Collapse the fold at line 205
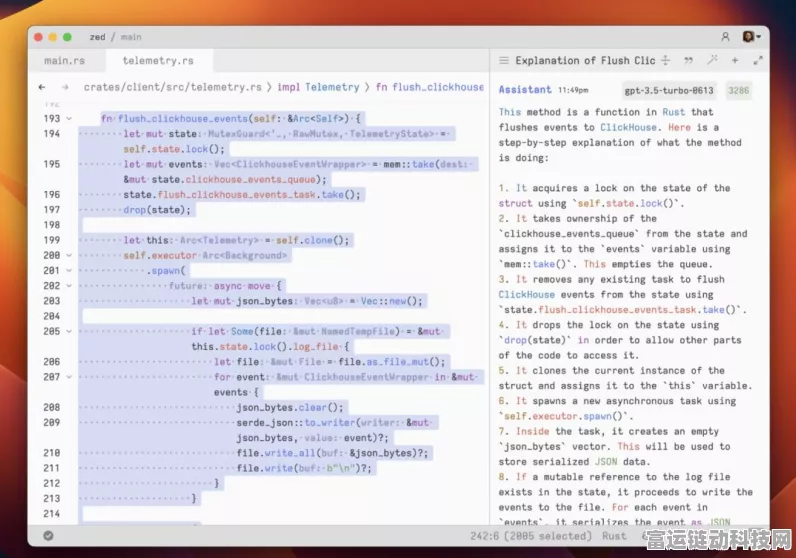796x558 pixels. [69, 332]
